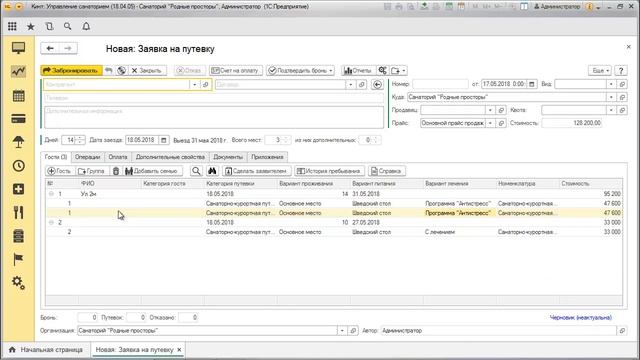
Task: Open the gears administration section in sidebar
Action: [18, 282]
